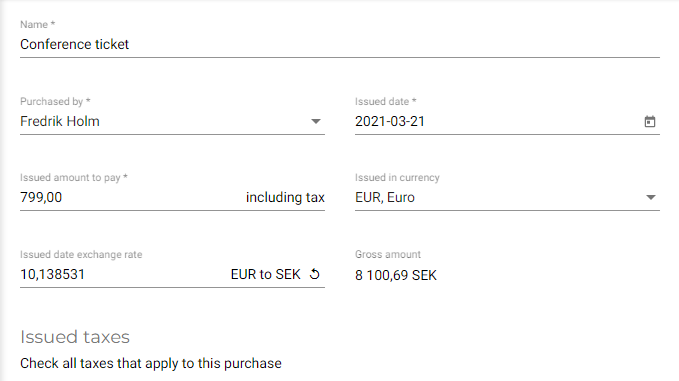Screen dimensions: 679x381
Task: Select the Fredrik Holm purchaser value
Action: (x=60, y=121)
